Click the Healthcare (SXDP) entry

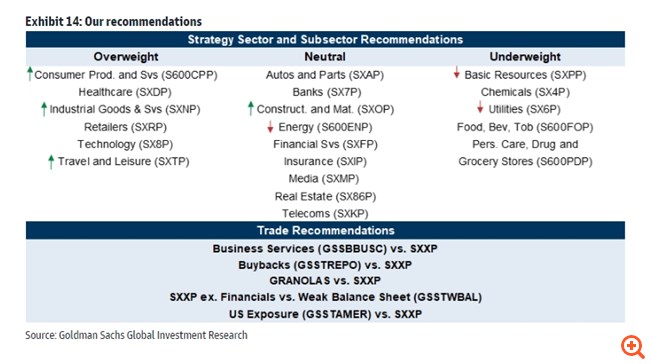[125, 92]
